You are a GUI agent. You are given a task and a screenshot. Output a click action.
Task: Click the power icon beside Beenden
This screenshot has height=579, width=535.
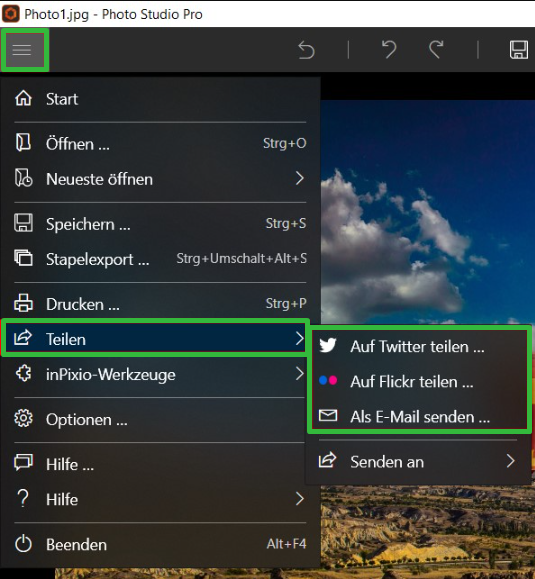pos(23,544)
